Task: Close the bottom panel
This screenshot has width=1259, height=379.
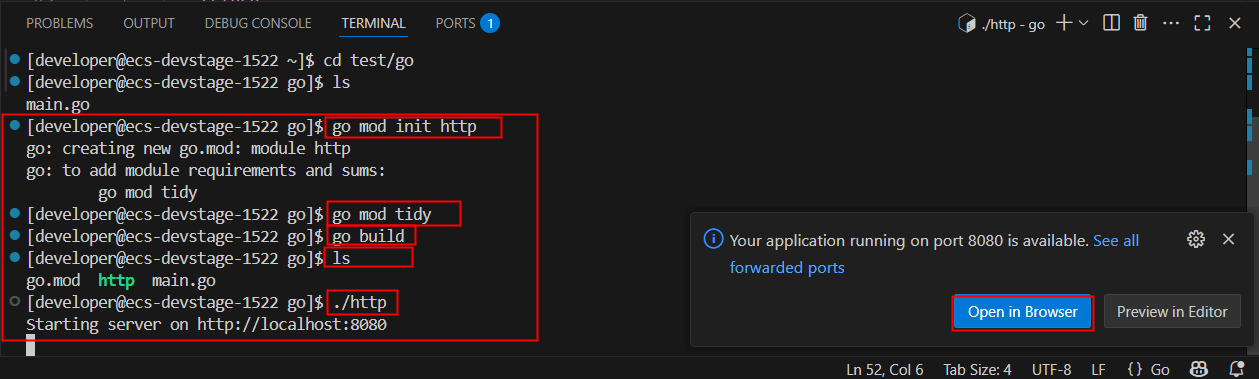Action: pyautogui.click(x=1234, y=23)
